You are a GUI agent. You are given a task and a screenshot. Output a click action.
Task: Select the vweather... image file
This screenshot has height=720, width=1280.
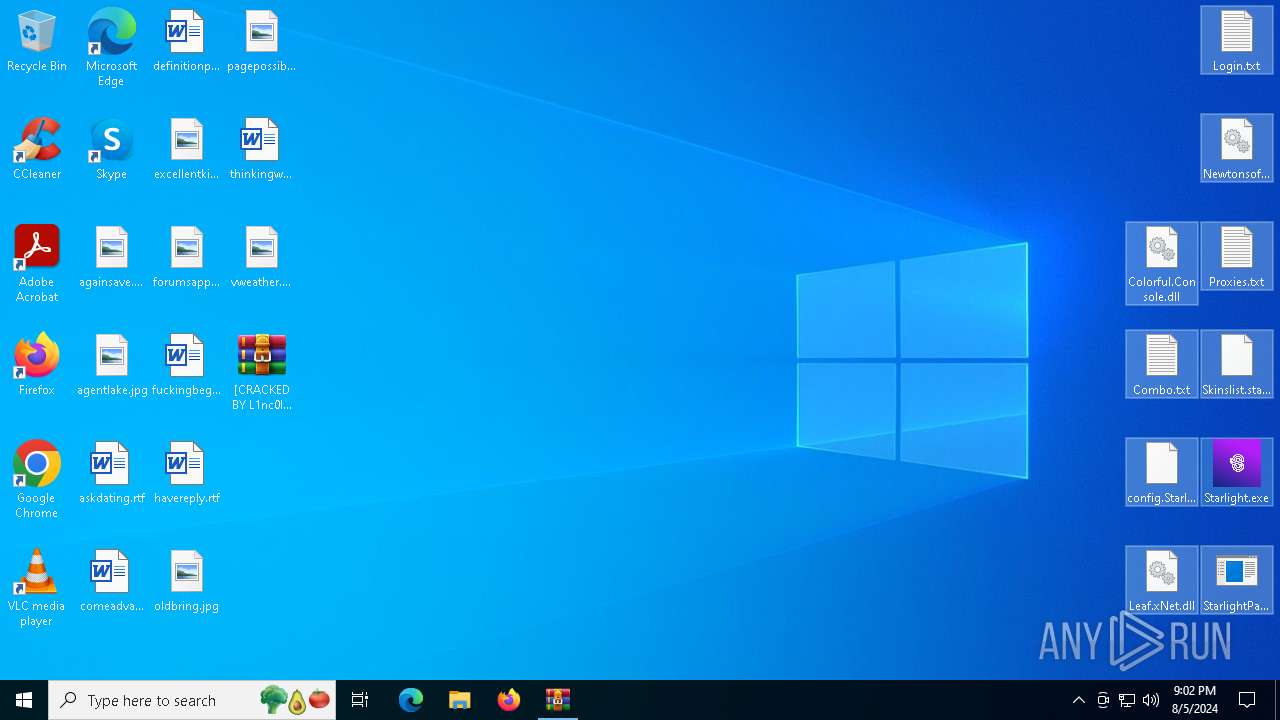261,258
